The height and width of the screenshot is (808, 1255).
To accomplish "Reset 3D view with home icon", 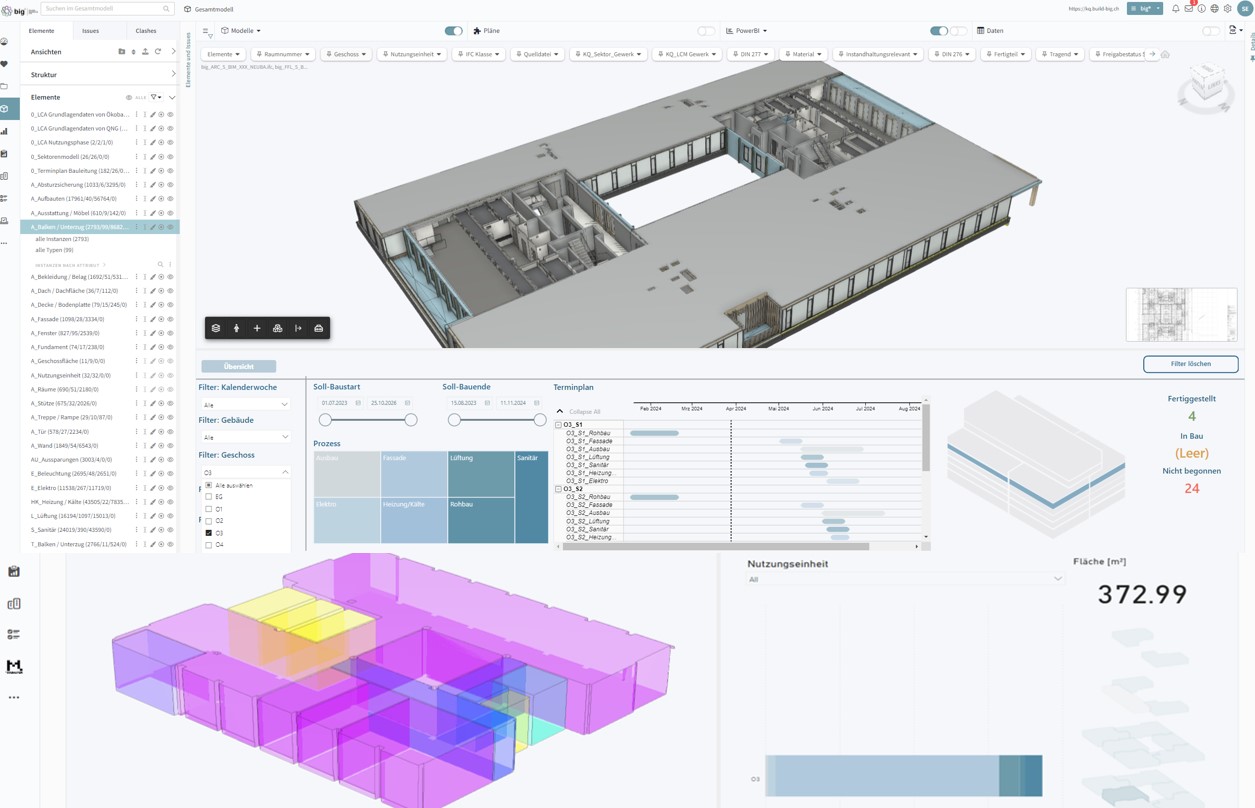I will click(1165, 54).
